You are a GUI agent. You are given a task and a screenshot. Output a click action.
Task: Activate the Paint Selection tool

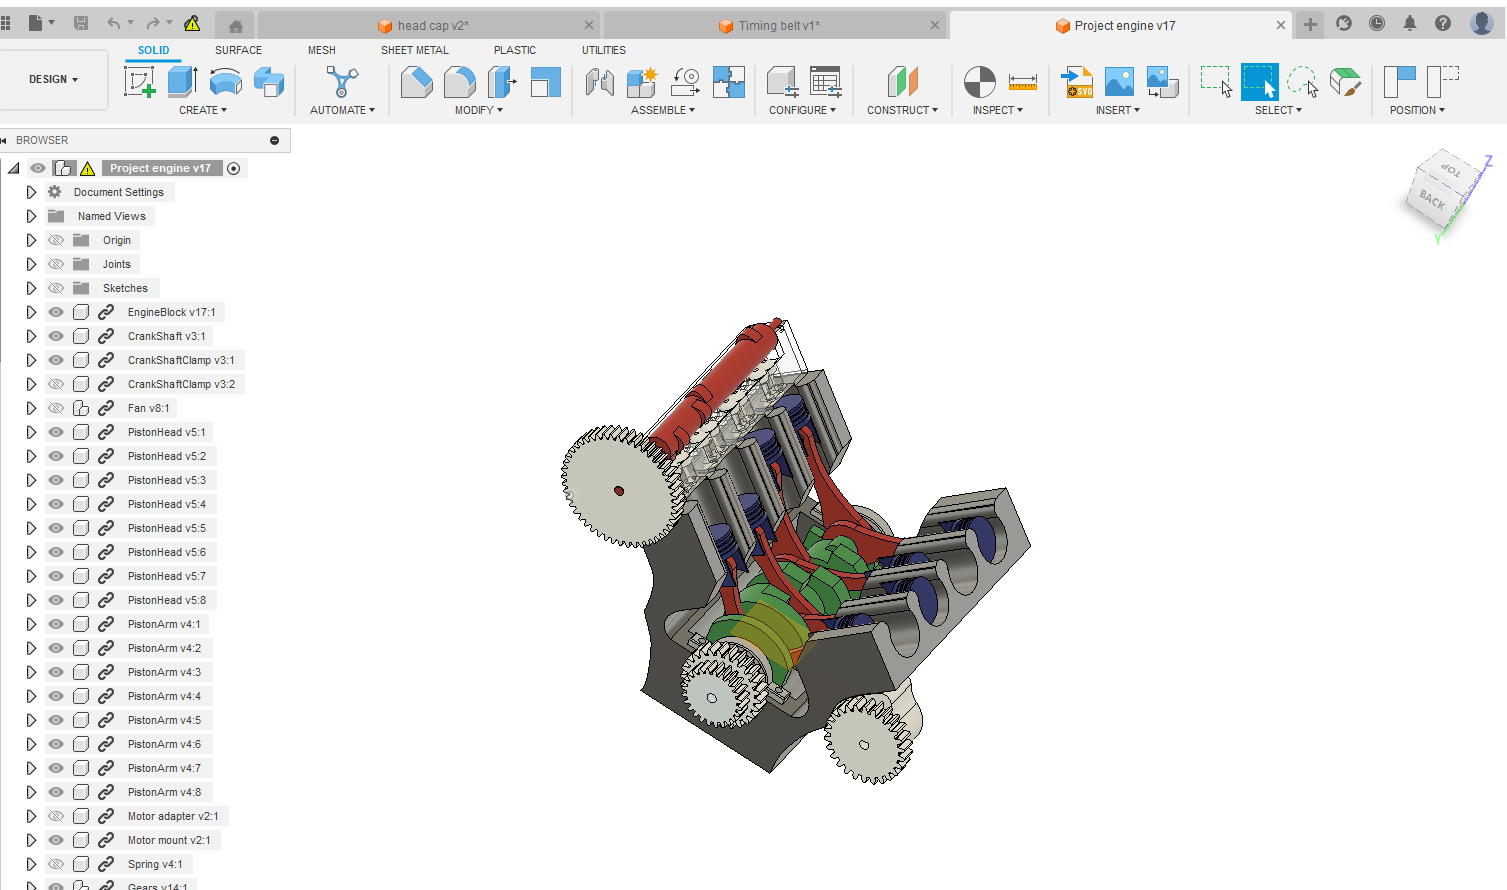[1346, 82]
